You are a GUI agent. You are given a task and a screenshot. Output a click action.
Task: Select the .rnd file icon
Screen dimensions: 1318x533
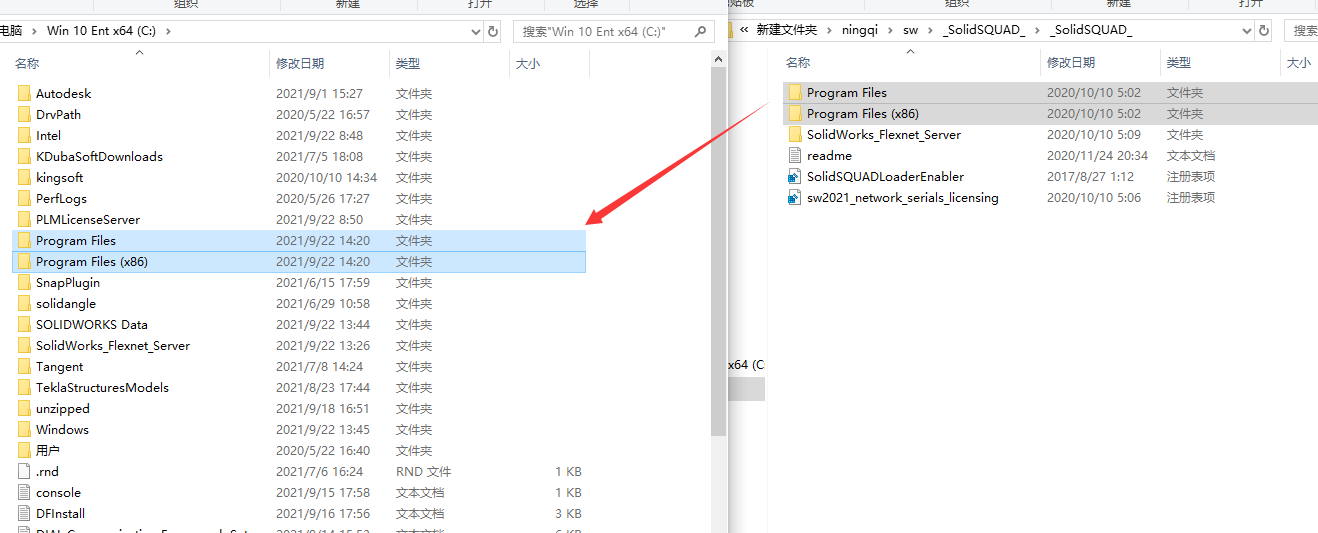coord(24,472)
